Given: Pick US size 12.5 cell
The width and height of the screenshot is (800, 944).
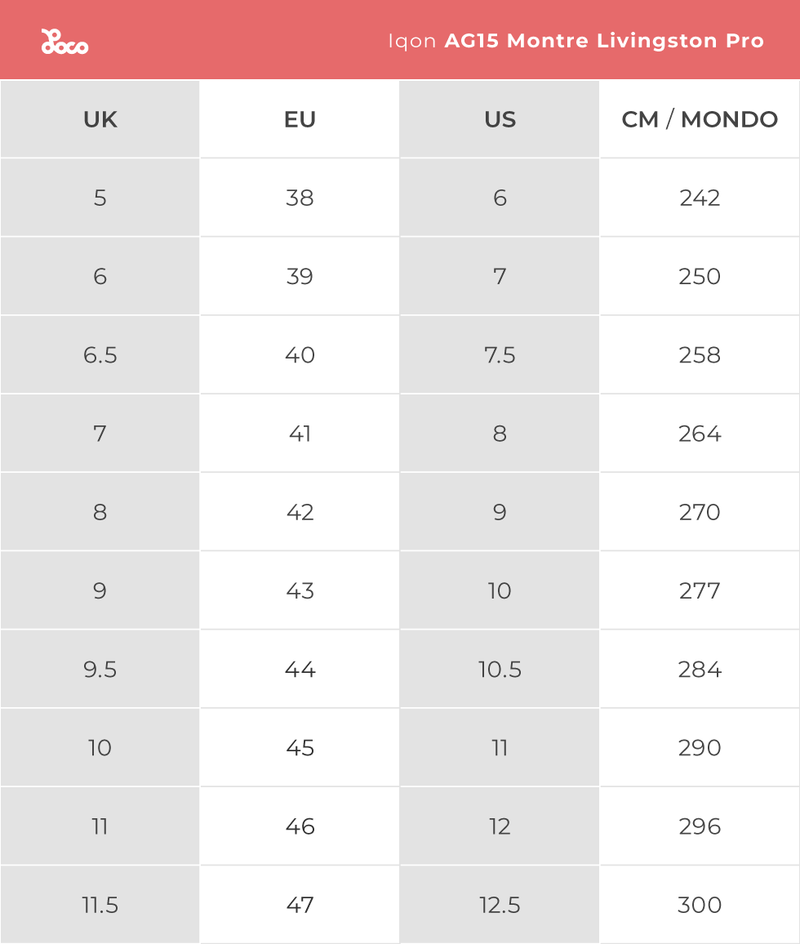Looking at the screenshot, I should tap(500, 905).
